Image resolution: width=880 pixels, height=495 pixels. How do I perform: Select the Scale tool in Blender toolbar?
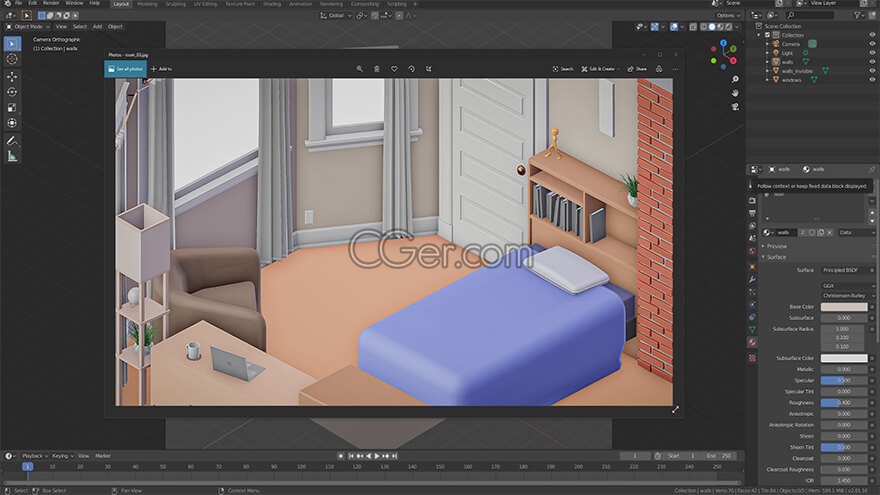[x=12, y=107]
